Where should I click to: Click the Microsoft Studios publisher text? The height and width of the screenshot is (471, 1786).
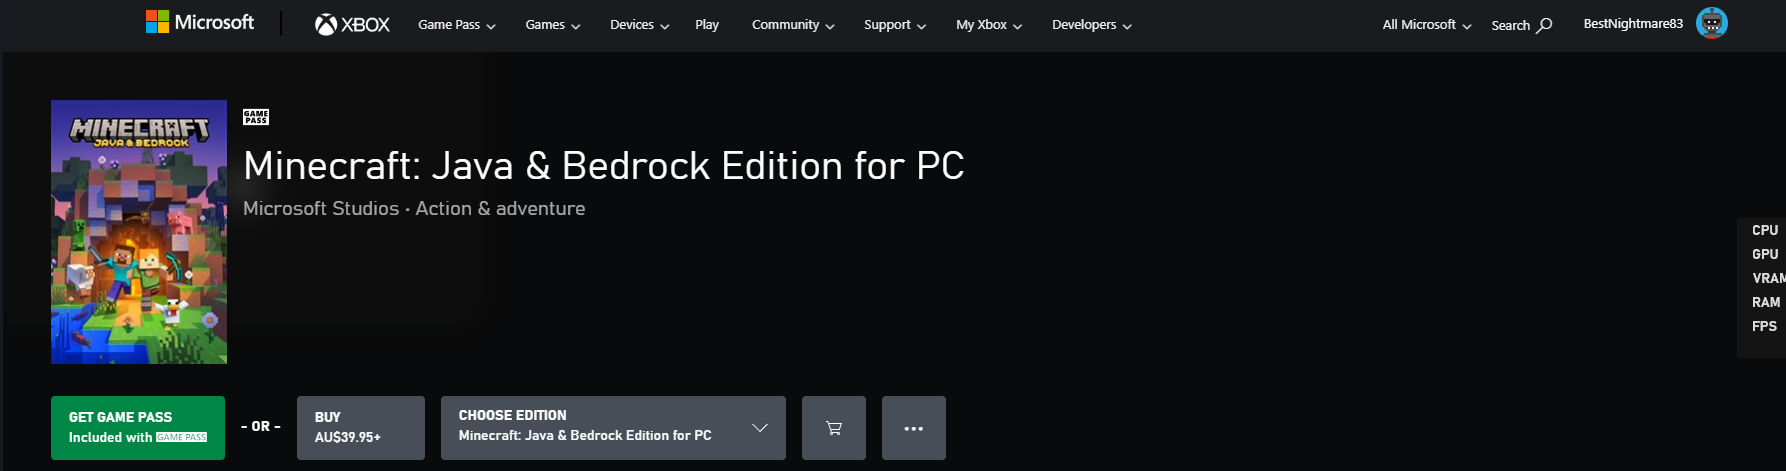(x=321, y=208)
